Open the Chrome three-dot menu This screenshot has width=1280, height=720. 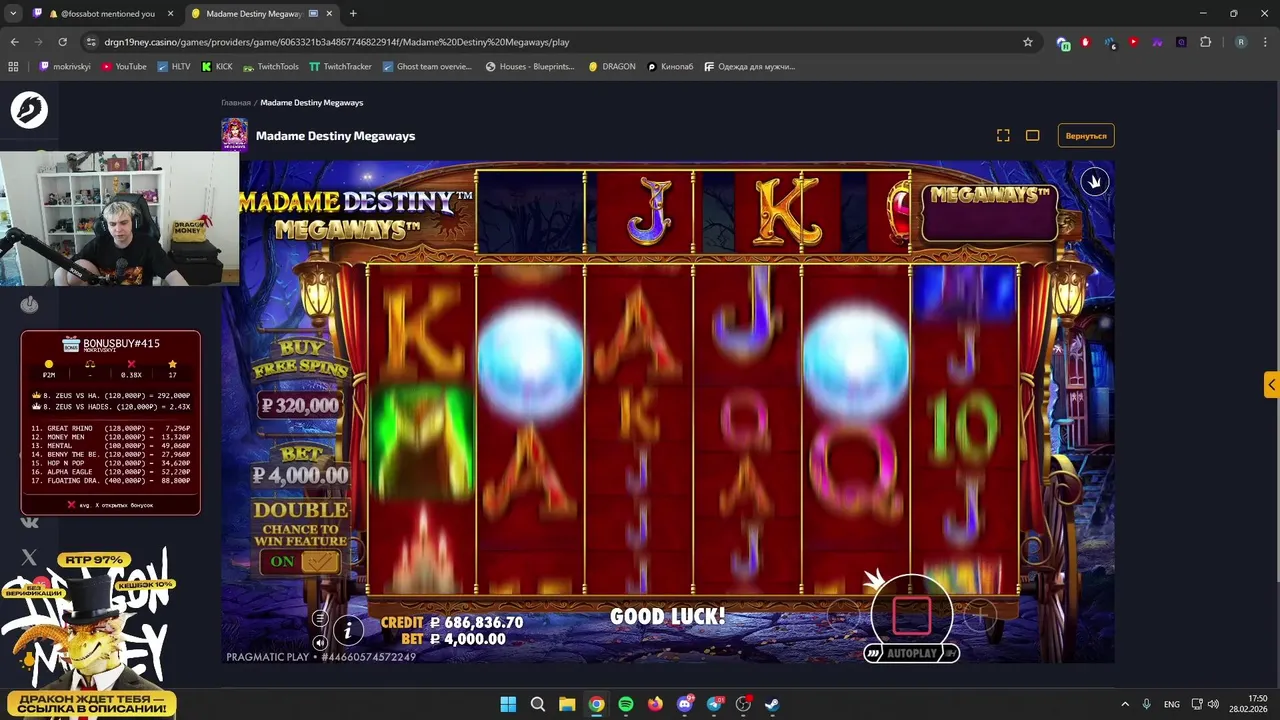coord(1265,42)
